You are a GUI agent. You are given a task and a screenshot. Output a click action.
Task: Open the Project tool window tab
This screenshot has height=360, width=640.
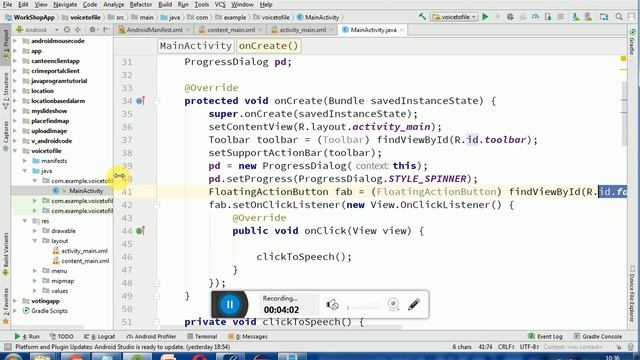[x=6, y=45]
